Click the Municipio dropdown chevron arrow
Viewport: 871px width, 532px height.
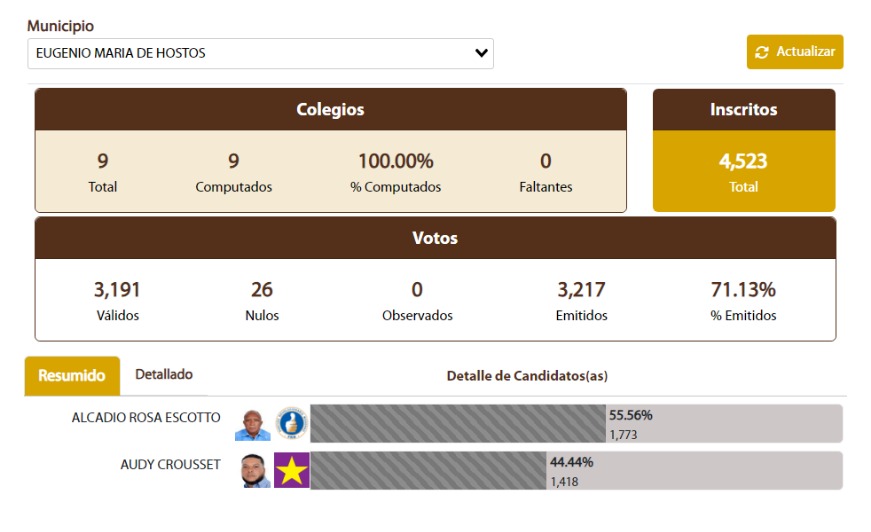pos(481,53)
